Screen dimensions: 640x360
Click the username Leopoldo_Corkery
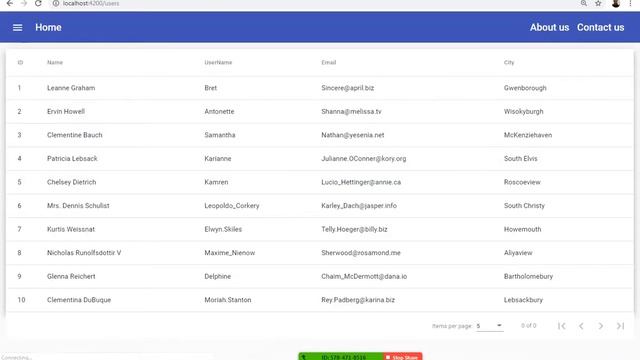(232, 206)
